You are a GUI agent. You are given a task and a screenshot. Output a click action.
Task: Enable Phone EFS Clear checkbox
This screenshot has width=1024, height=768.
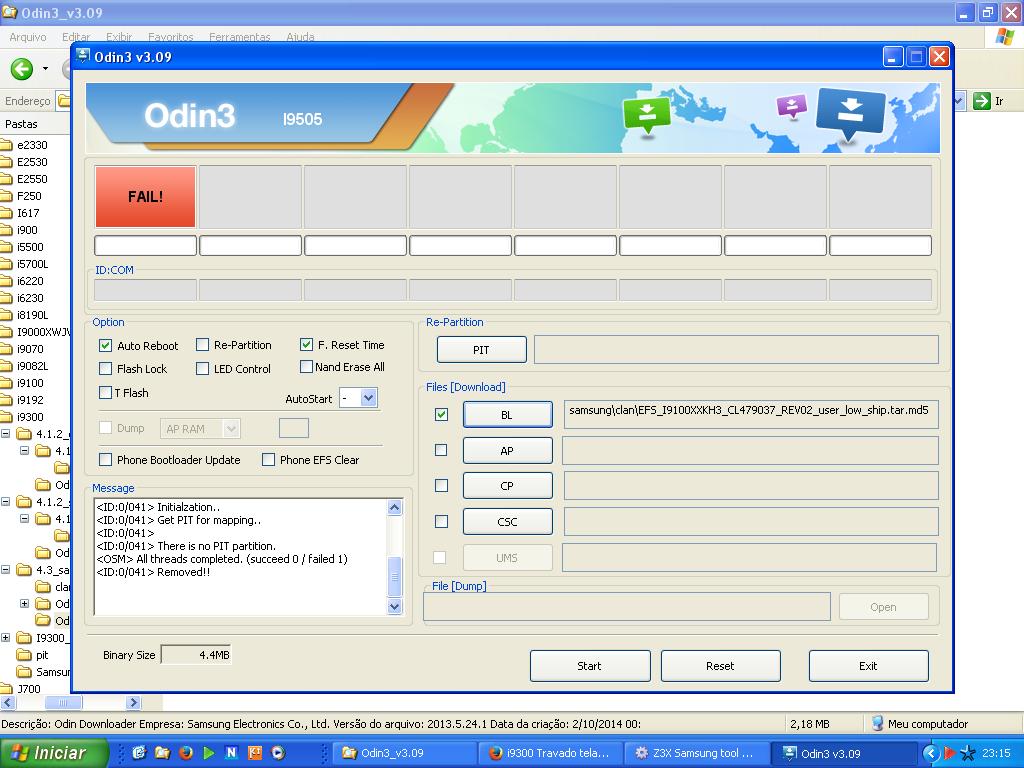pyautogui.click(x=268, y=459)
